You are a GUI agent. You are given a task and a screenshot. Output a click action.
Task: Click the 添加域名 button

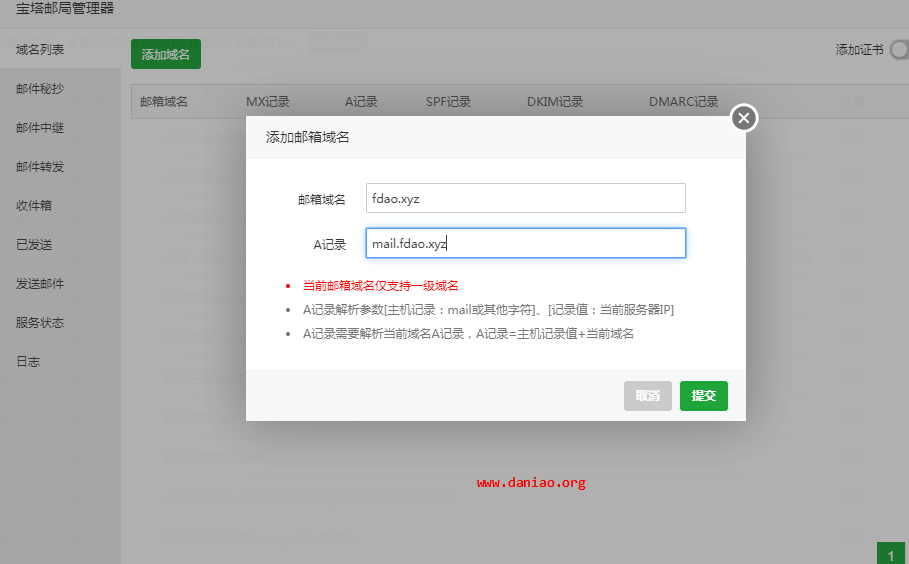coord(166,54)
